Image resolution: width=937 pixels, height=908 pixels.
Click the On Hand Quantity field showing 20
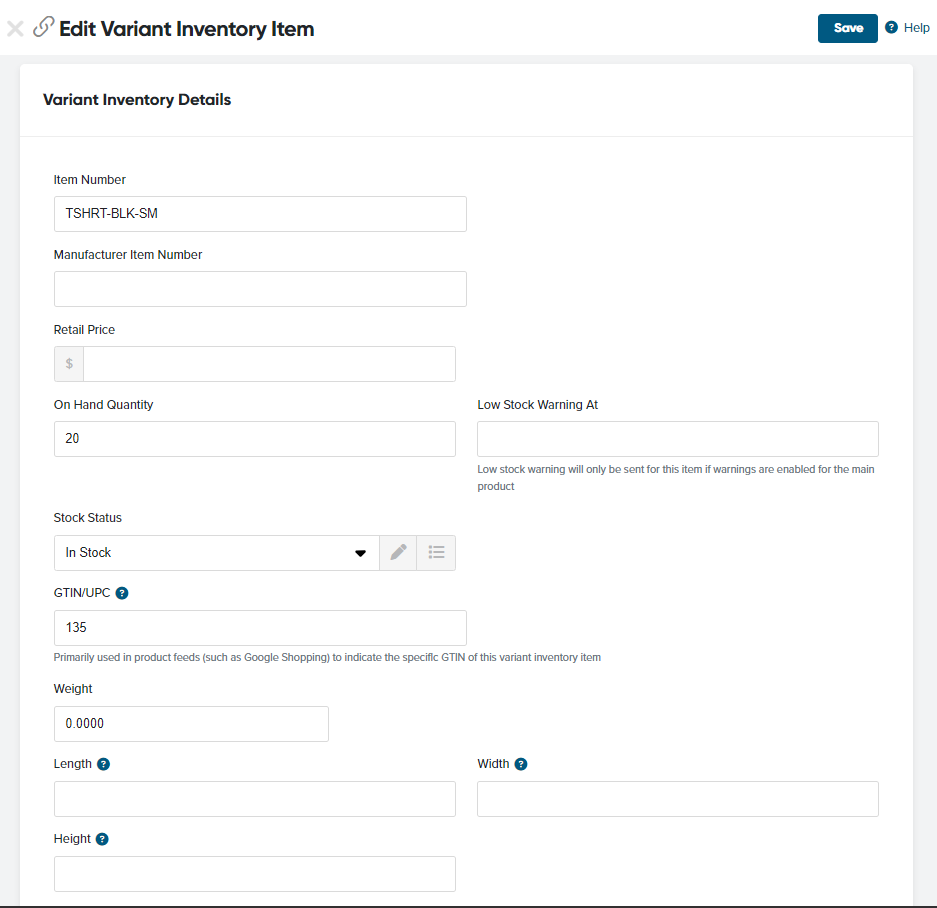pyautogui.click(x=254, y=438)
